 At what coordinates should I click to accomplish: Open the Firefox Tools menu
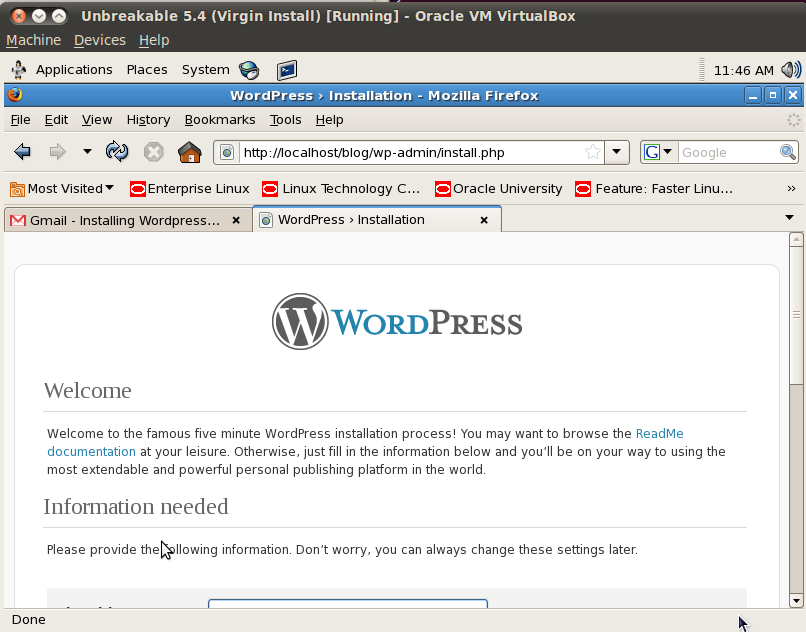pos(285,120)
